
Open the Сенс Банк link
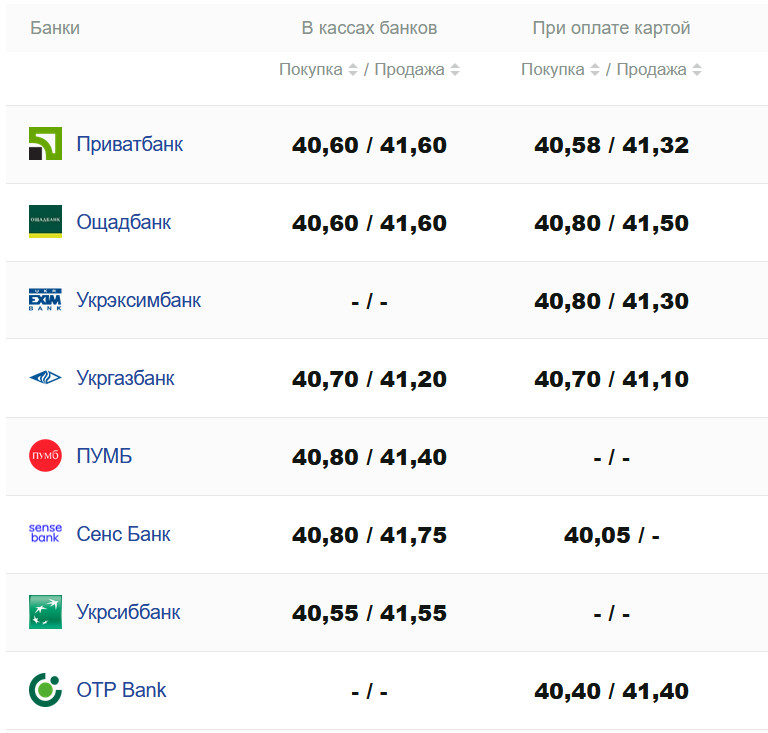pyautogui.click(x=124, y=534)
